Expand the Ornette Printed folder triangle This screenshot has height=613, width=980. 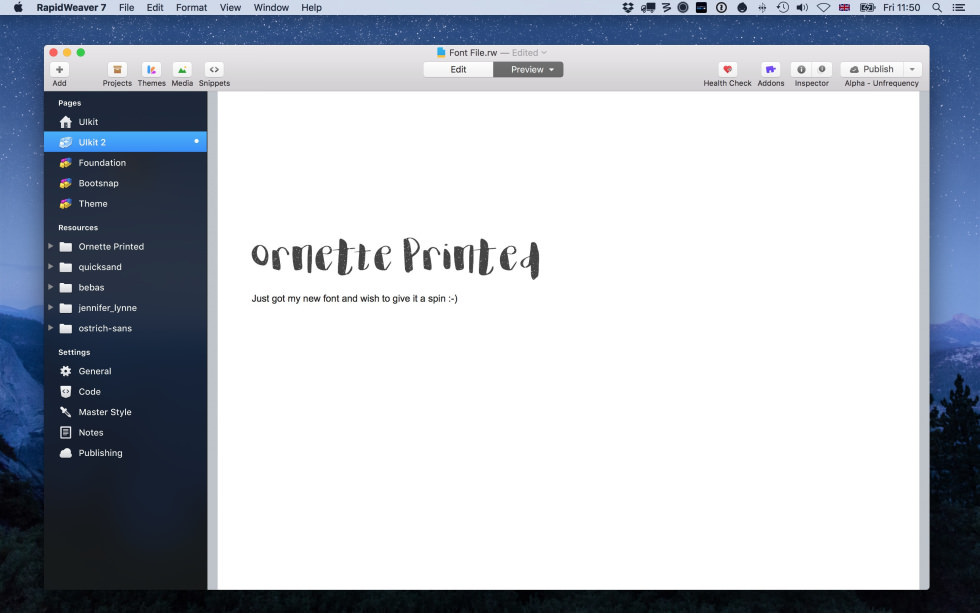tap(51, 246)
